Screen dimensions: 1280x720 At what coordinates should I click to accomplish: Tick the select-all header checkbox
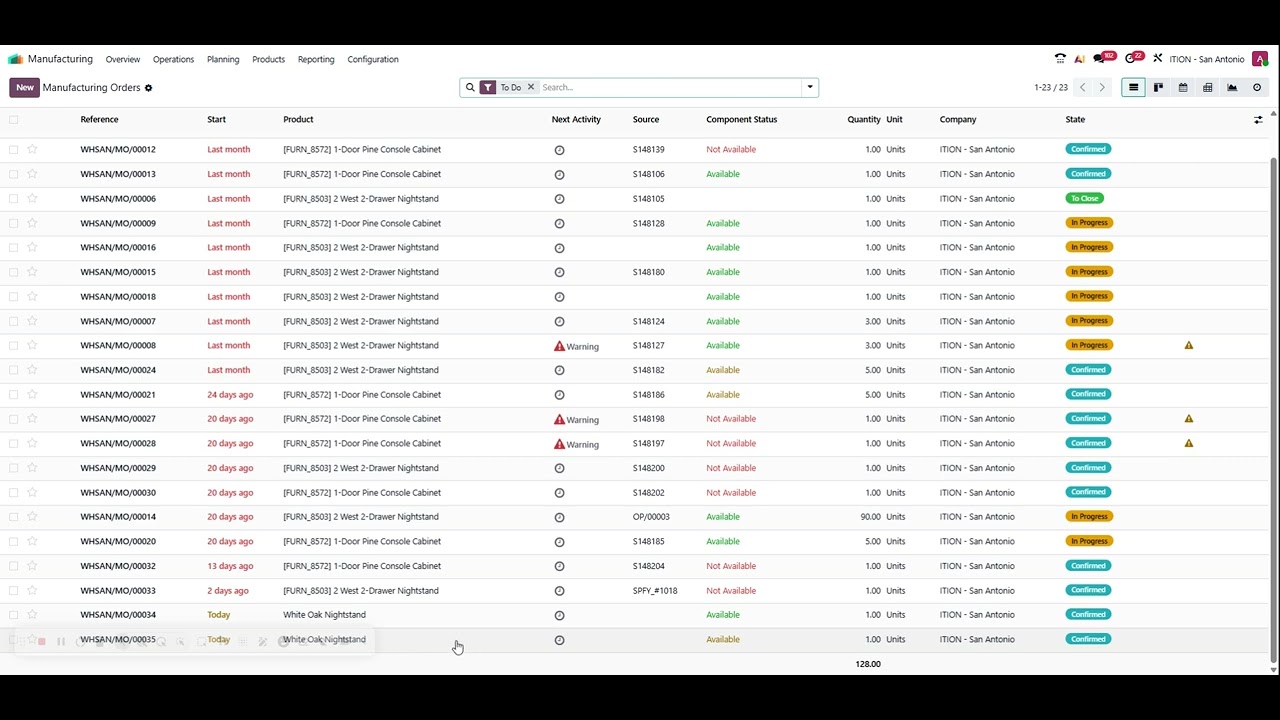pyautogui.click(x=13, y=120)
